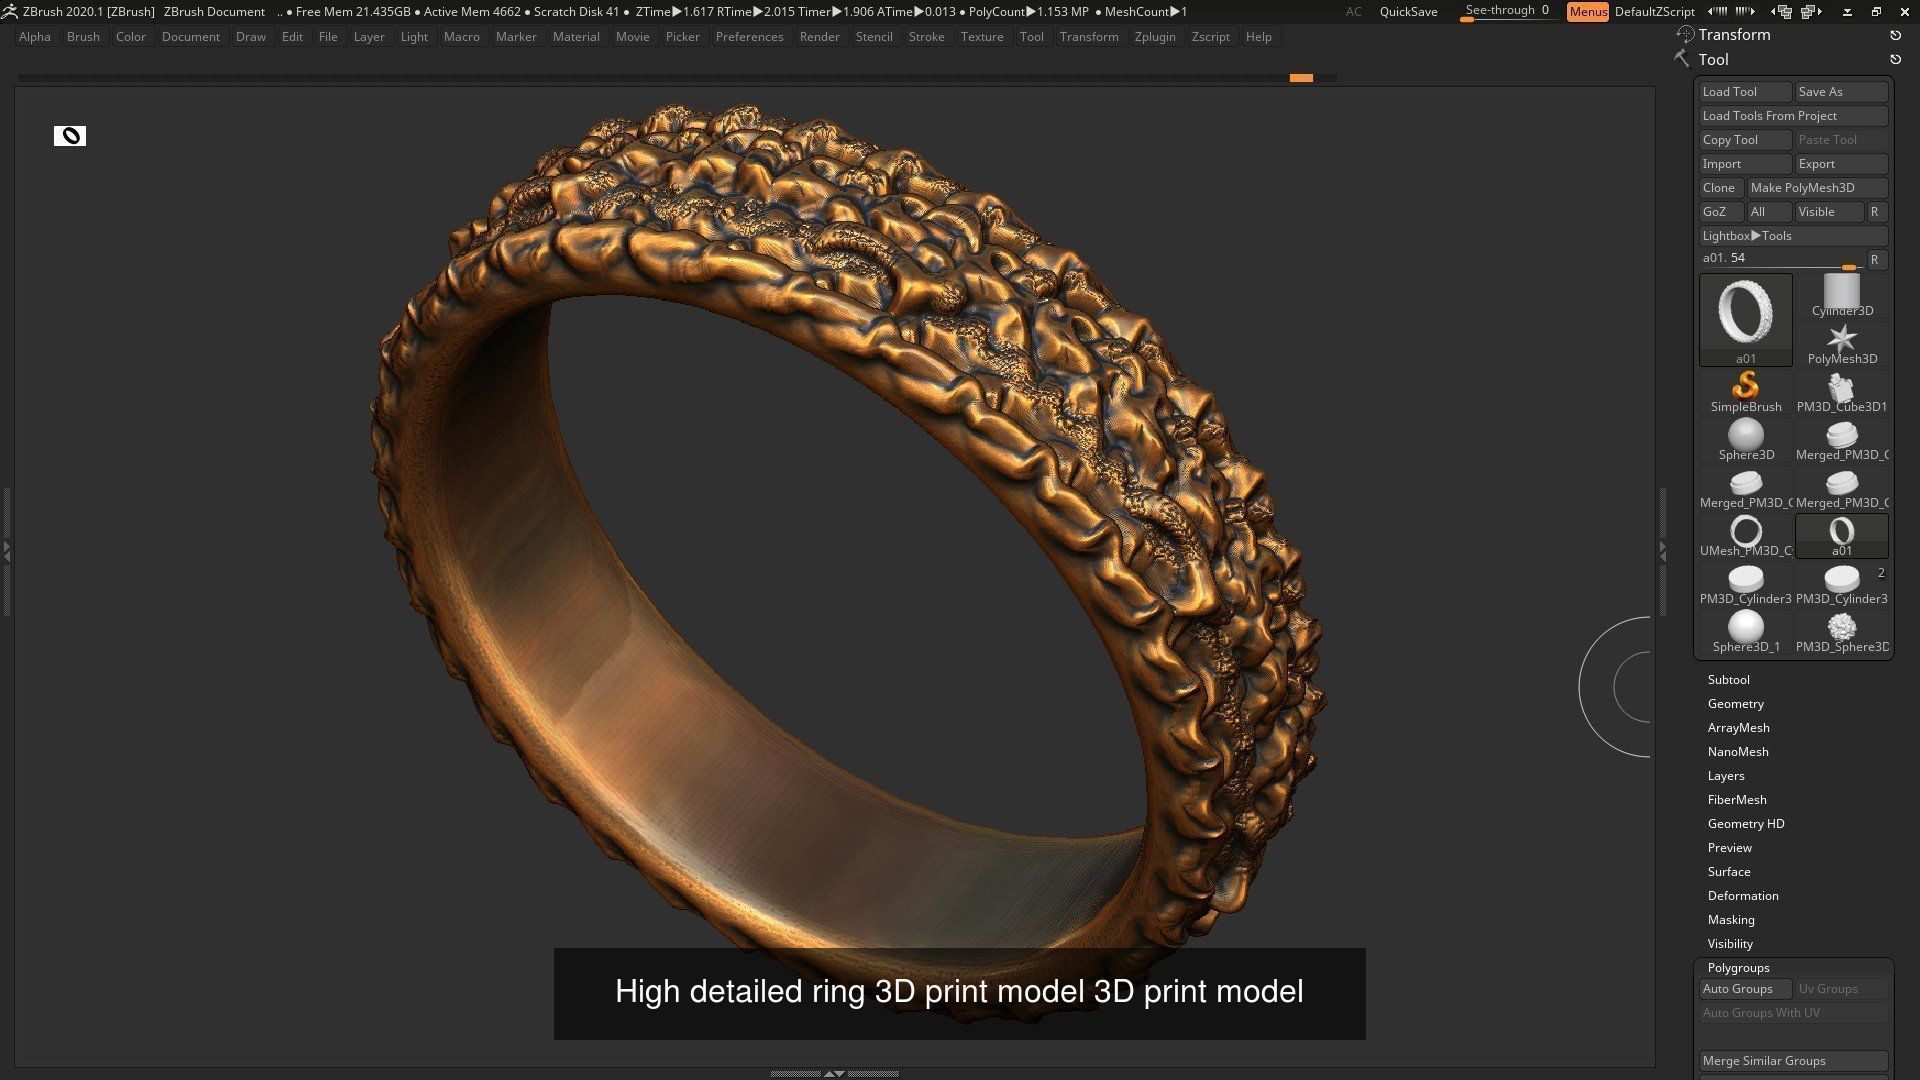This screenshot has height=1080, width=1920.
Task: Collapse the Polygroups section
Action: pos(1738,968)
